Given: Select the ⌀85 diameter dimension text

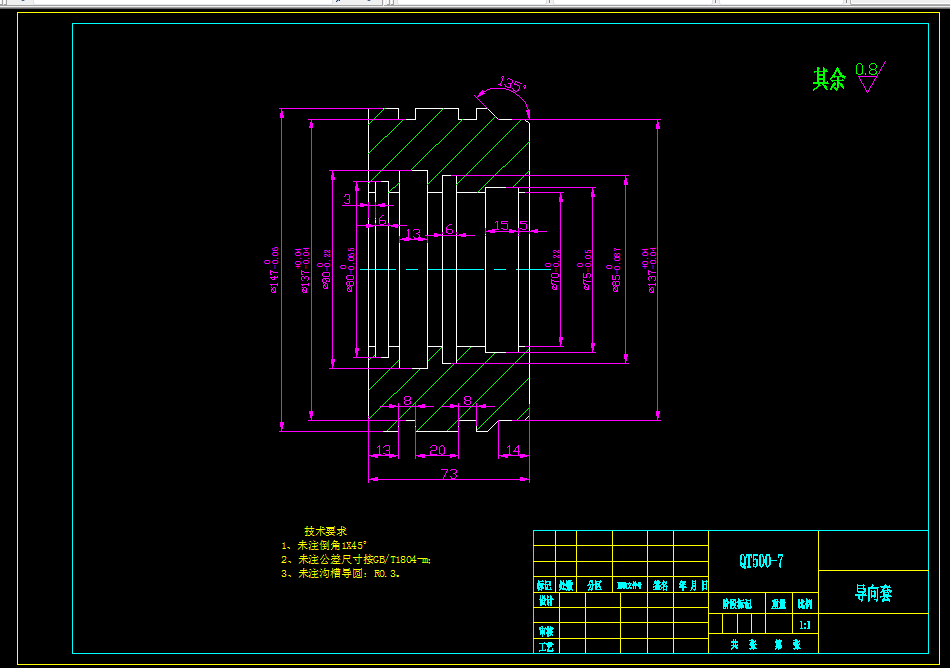Looking at the screenshot, I should pyautogui.click(x=614, y=270).
